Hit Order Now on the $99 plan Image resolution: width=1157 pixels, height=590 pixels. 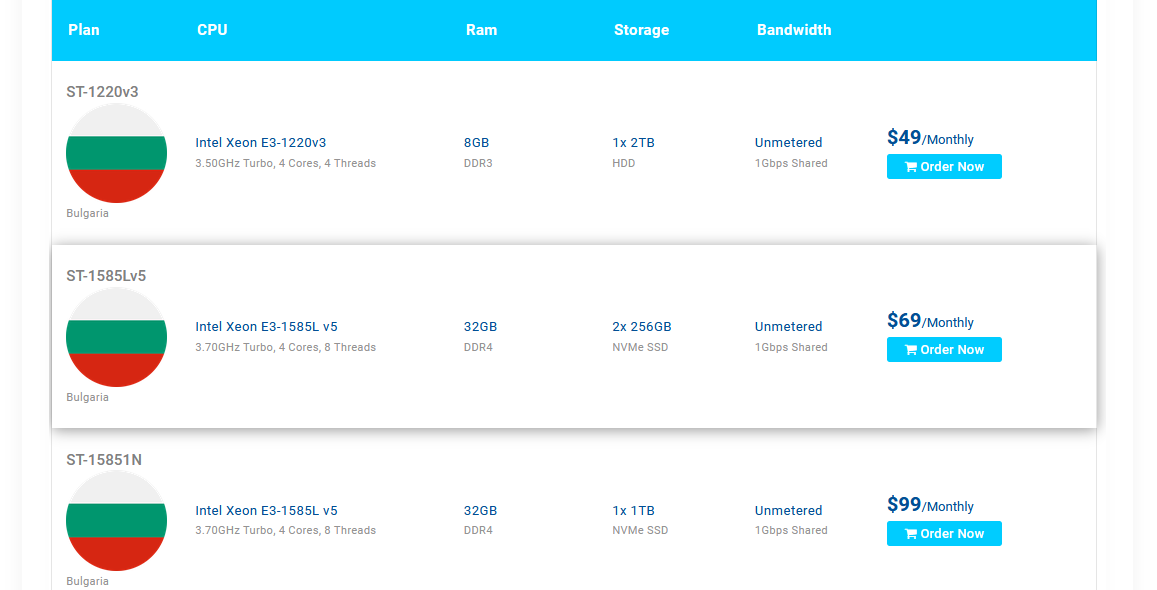coord(944,534)
